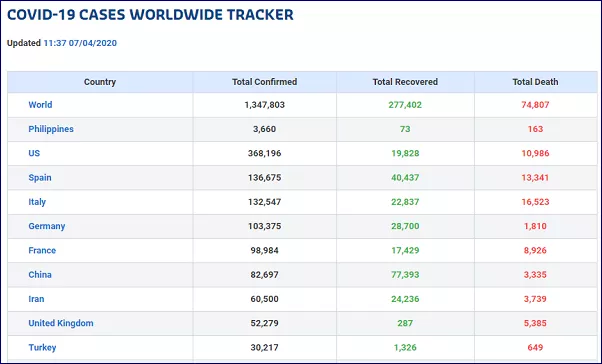Viewport: 602px width, 364px height.
Task: Open the Philippines country link
Action: pos(51,129)
